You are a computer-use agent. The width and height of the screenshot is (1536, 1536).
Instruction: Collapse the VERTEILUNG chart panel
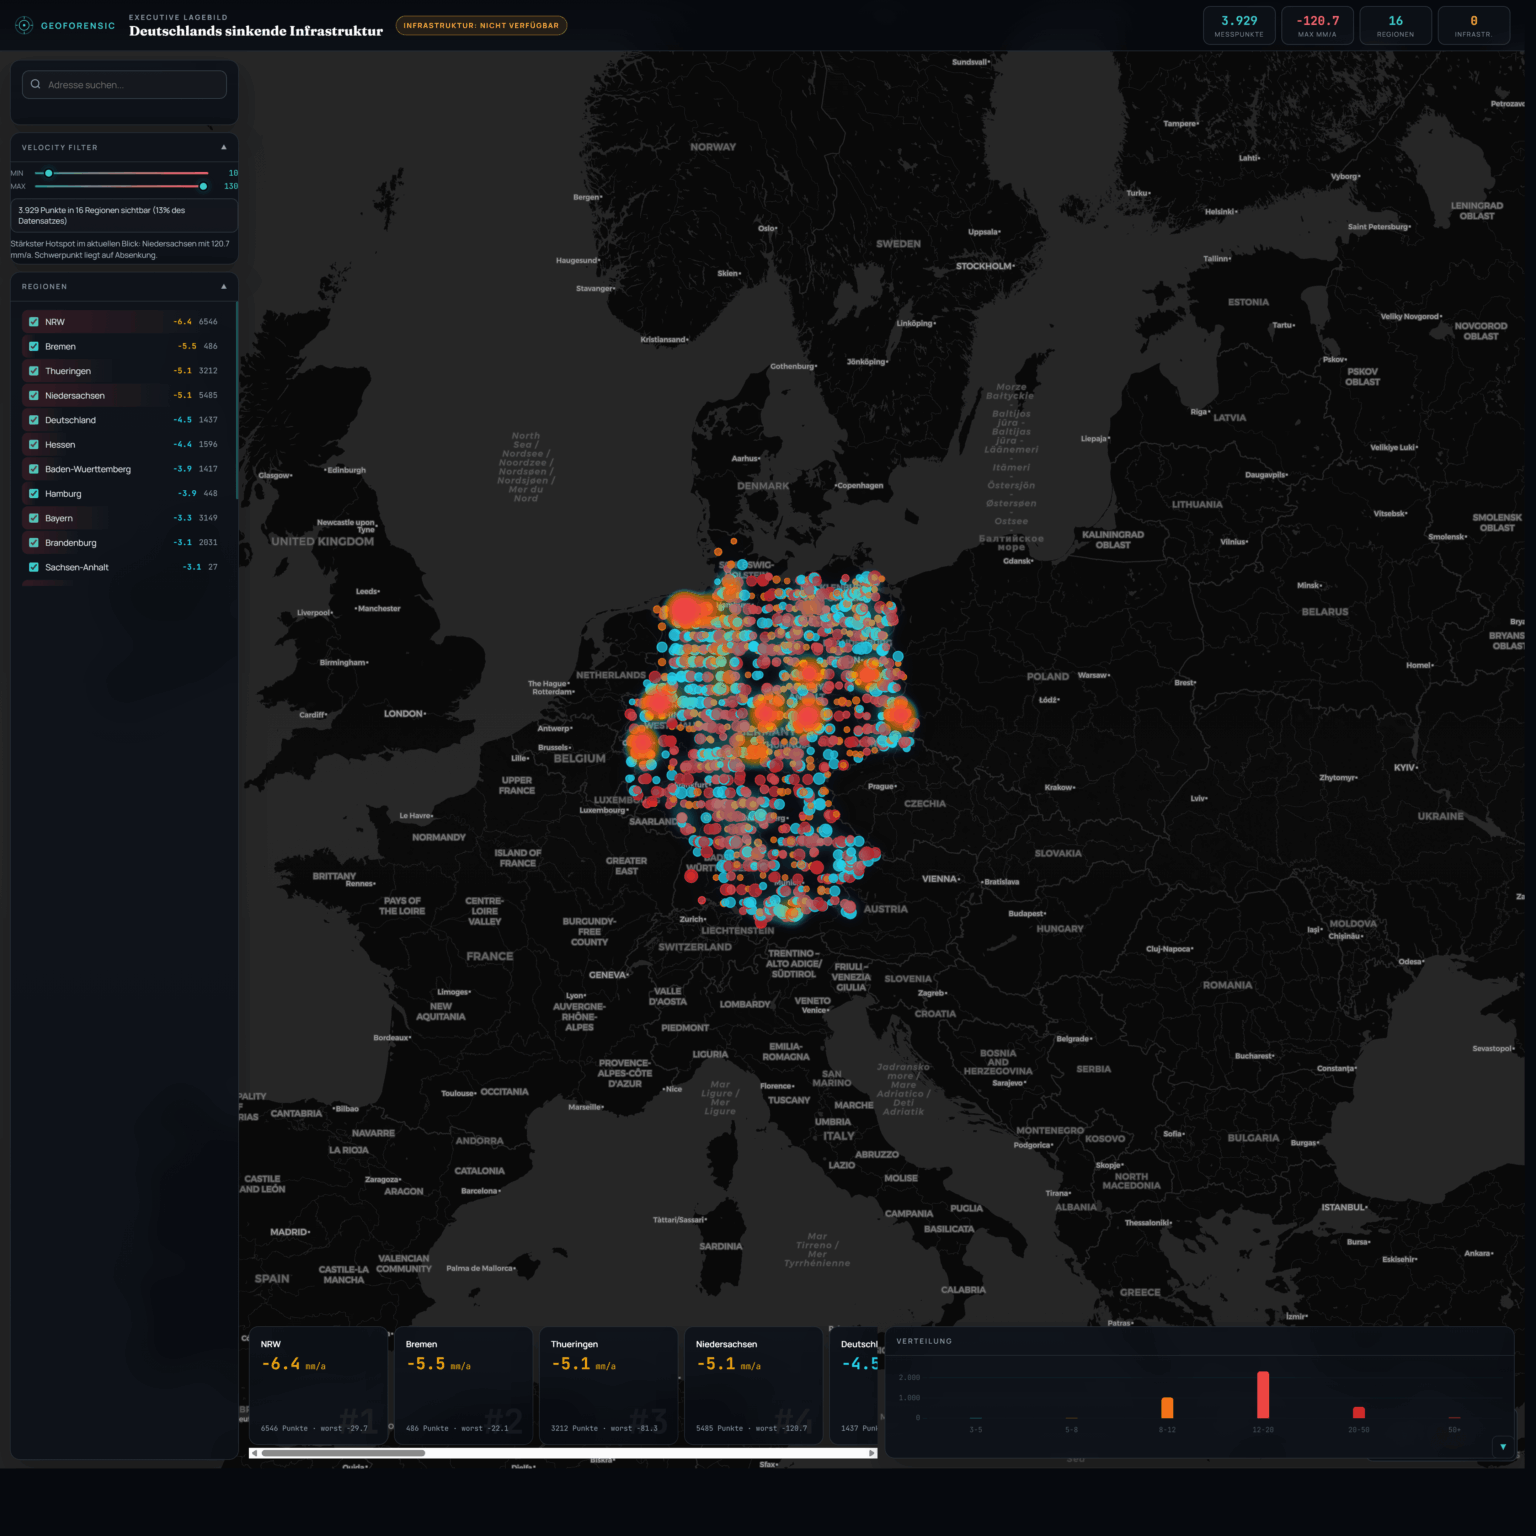coord(1502,1446)
